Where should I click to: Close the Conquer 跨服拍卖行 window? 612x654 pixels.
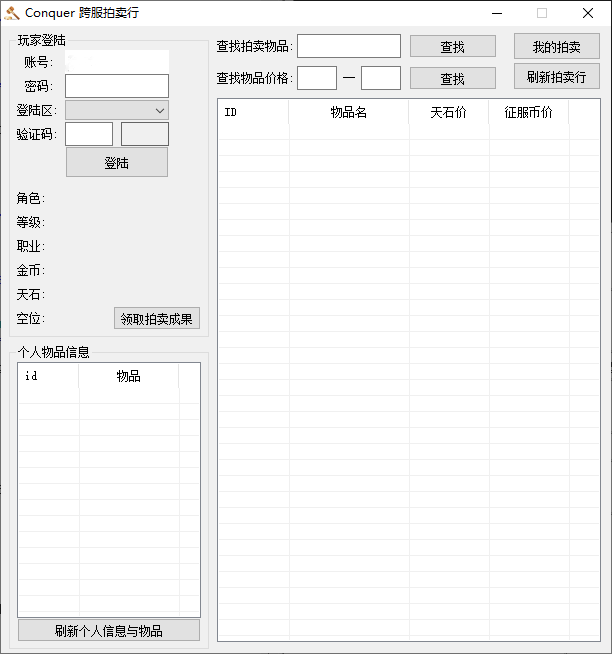tap(588, 13)
